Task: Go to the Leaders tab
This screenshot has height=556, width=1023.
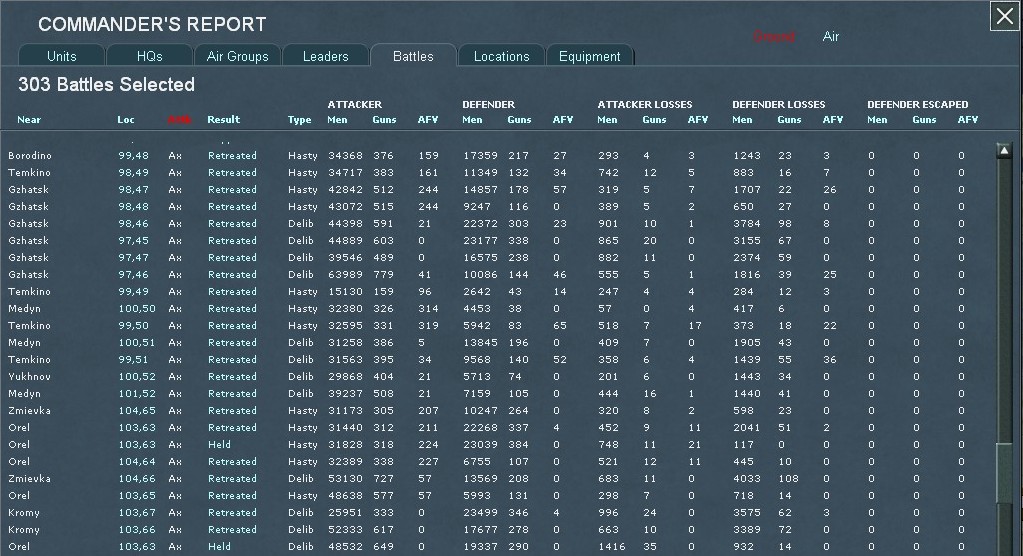Action: pyautogui.click(x=325, y=56)
